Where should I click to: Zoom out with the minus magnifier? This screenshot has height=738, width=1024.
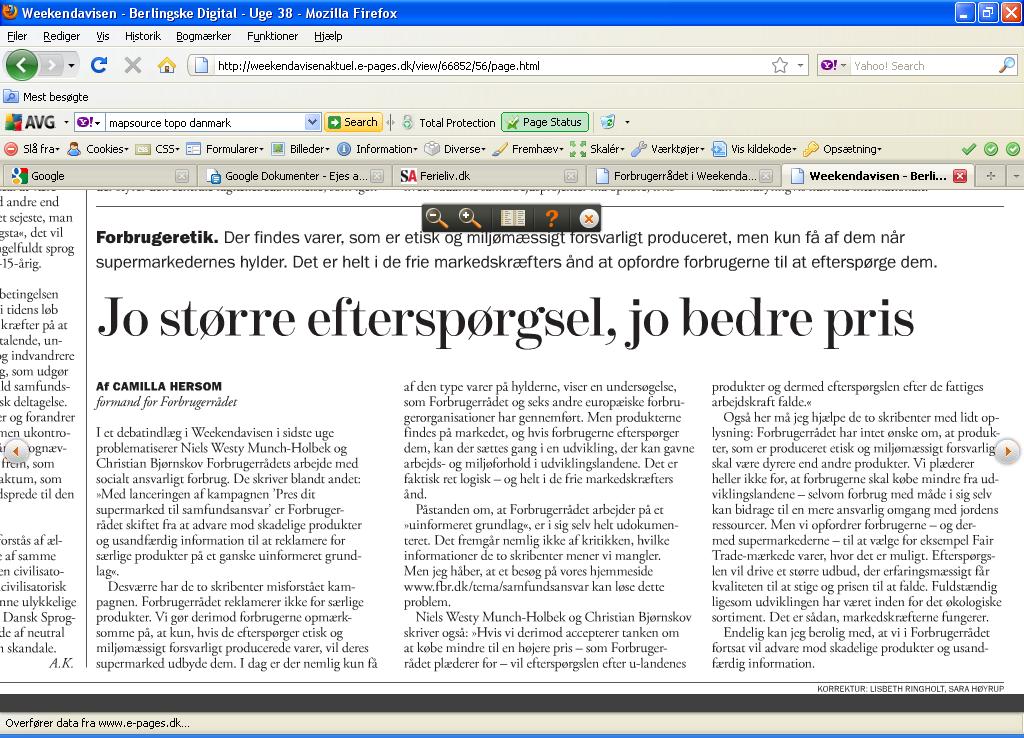pyautogui.click(x=436, y=218)
